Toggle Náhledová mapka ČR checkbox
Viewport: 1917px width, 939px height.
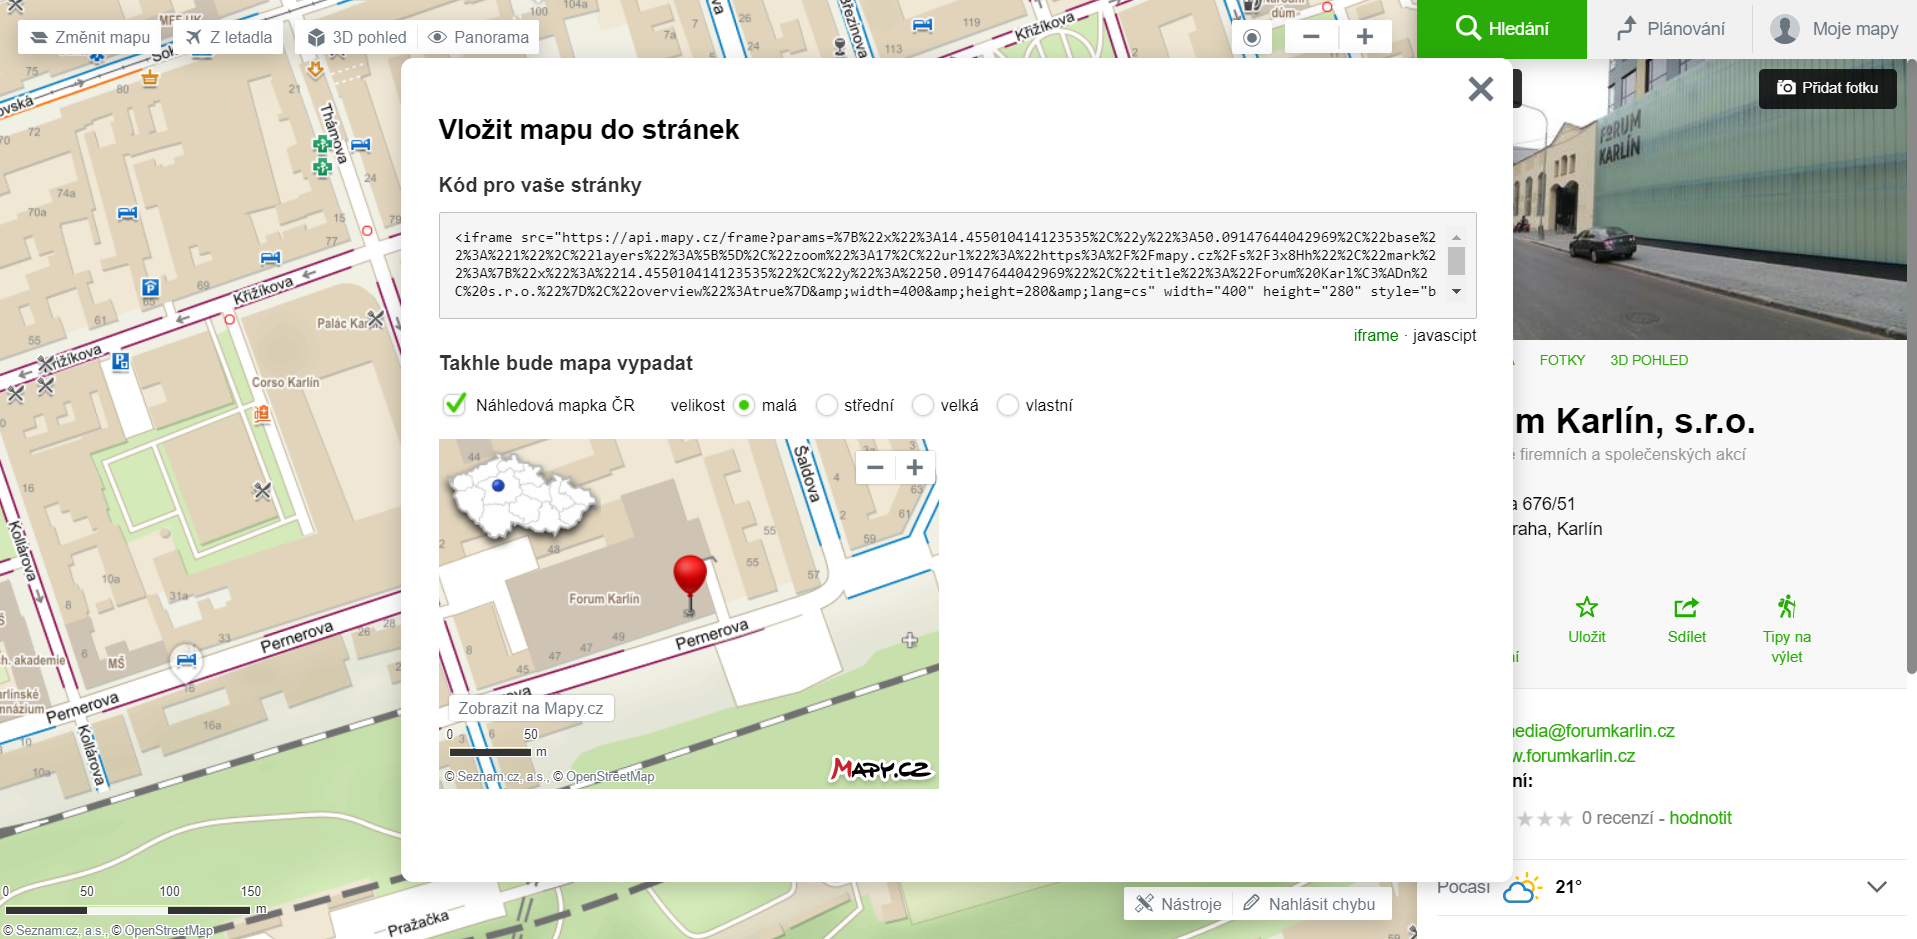[x=455, y=404]
